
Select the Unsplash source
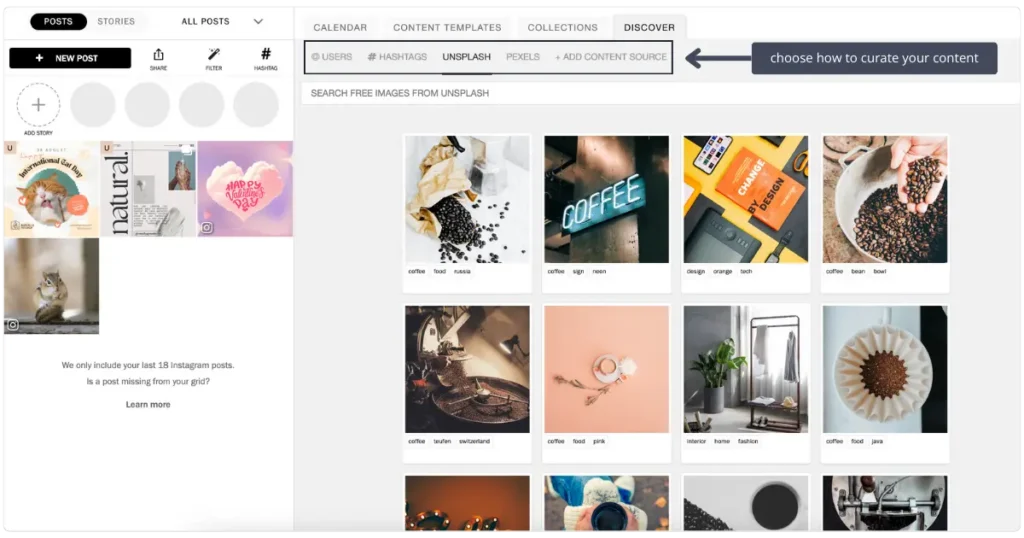[466, 57]
